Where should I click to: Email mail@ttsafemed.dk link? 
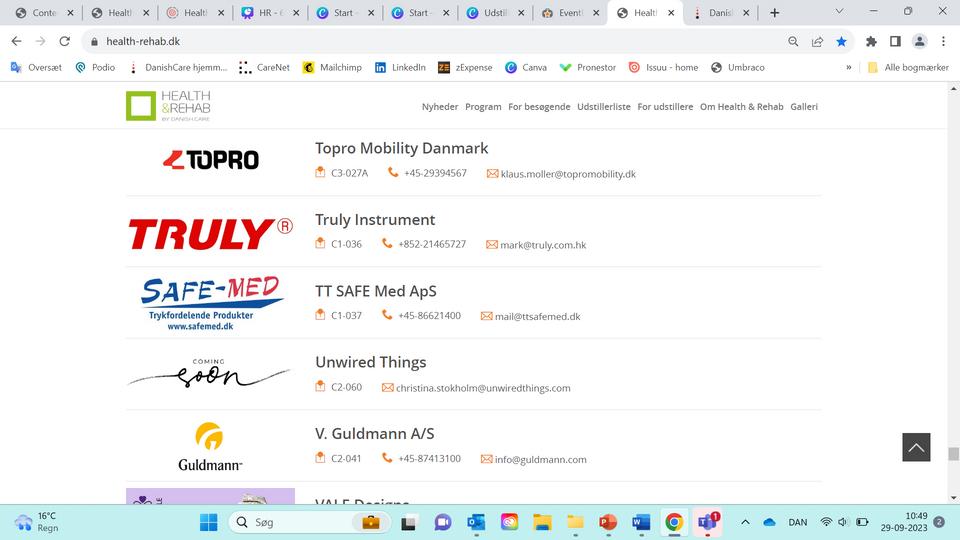(538, 317)
